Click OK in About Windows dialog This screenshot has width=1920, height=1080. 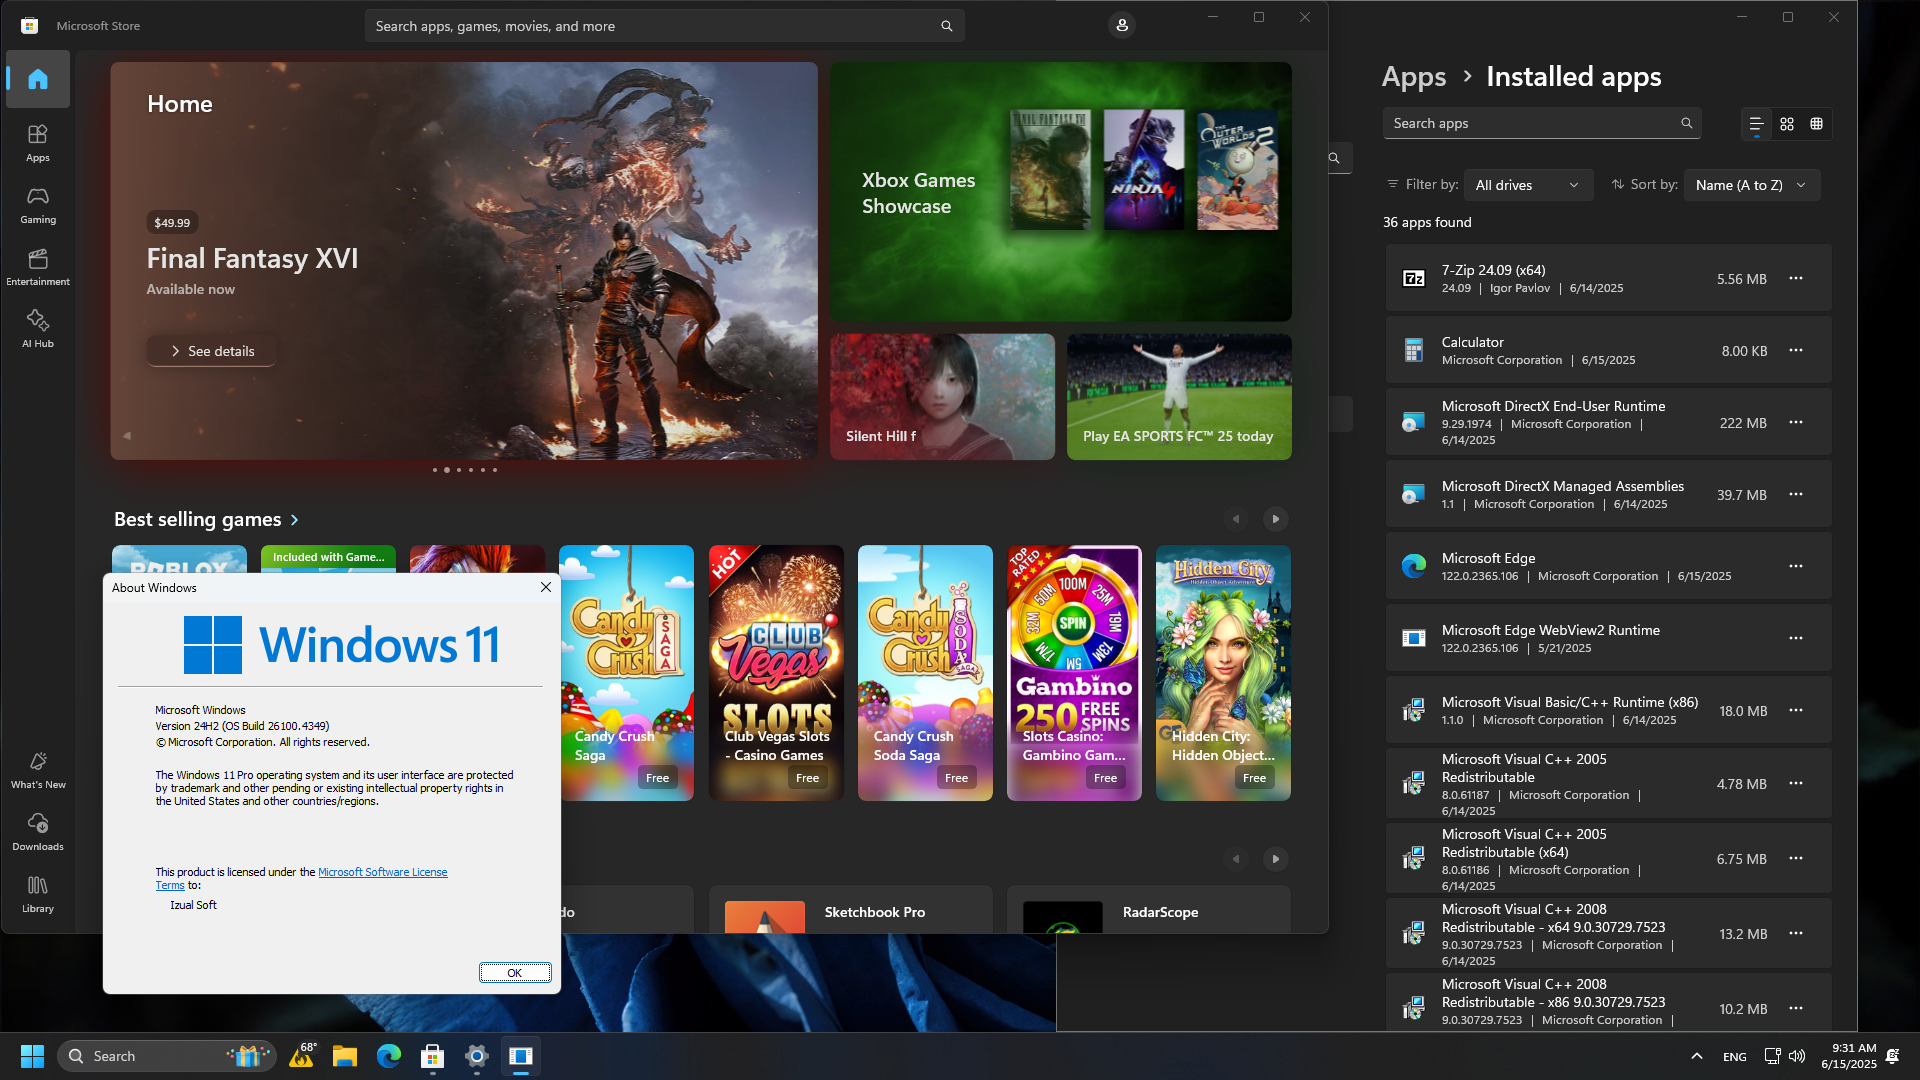coord(515,973)
